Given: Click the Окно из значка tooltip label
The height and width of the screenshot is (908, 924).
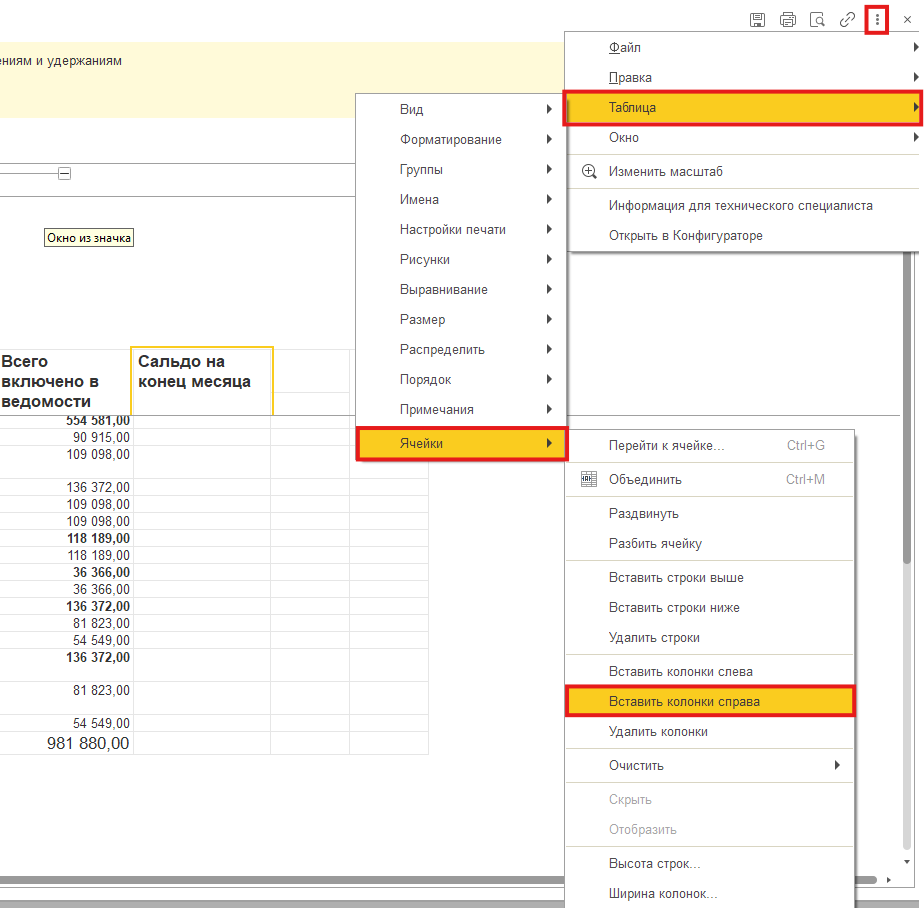Looking at the screenshot, I should [89, 238].
